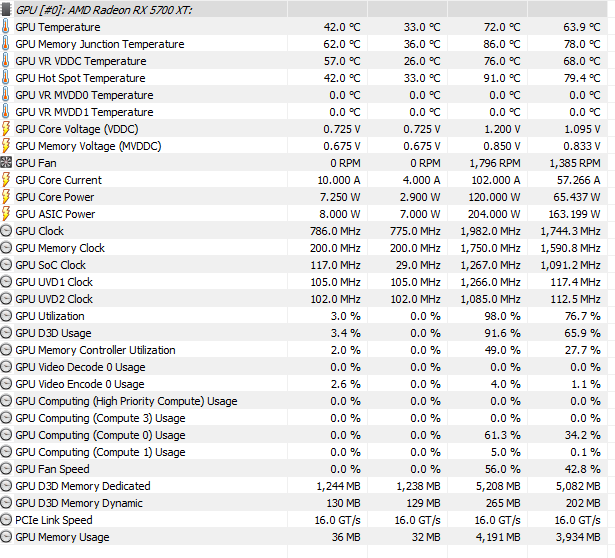Click circle icon beside PCIe Link Speed
The image size is (615, 558).
6,520
